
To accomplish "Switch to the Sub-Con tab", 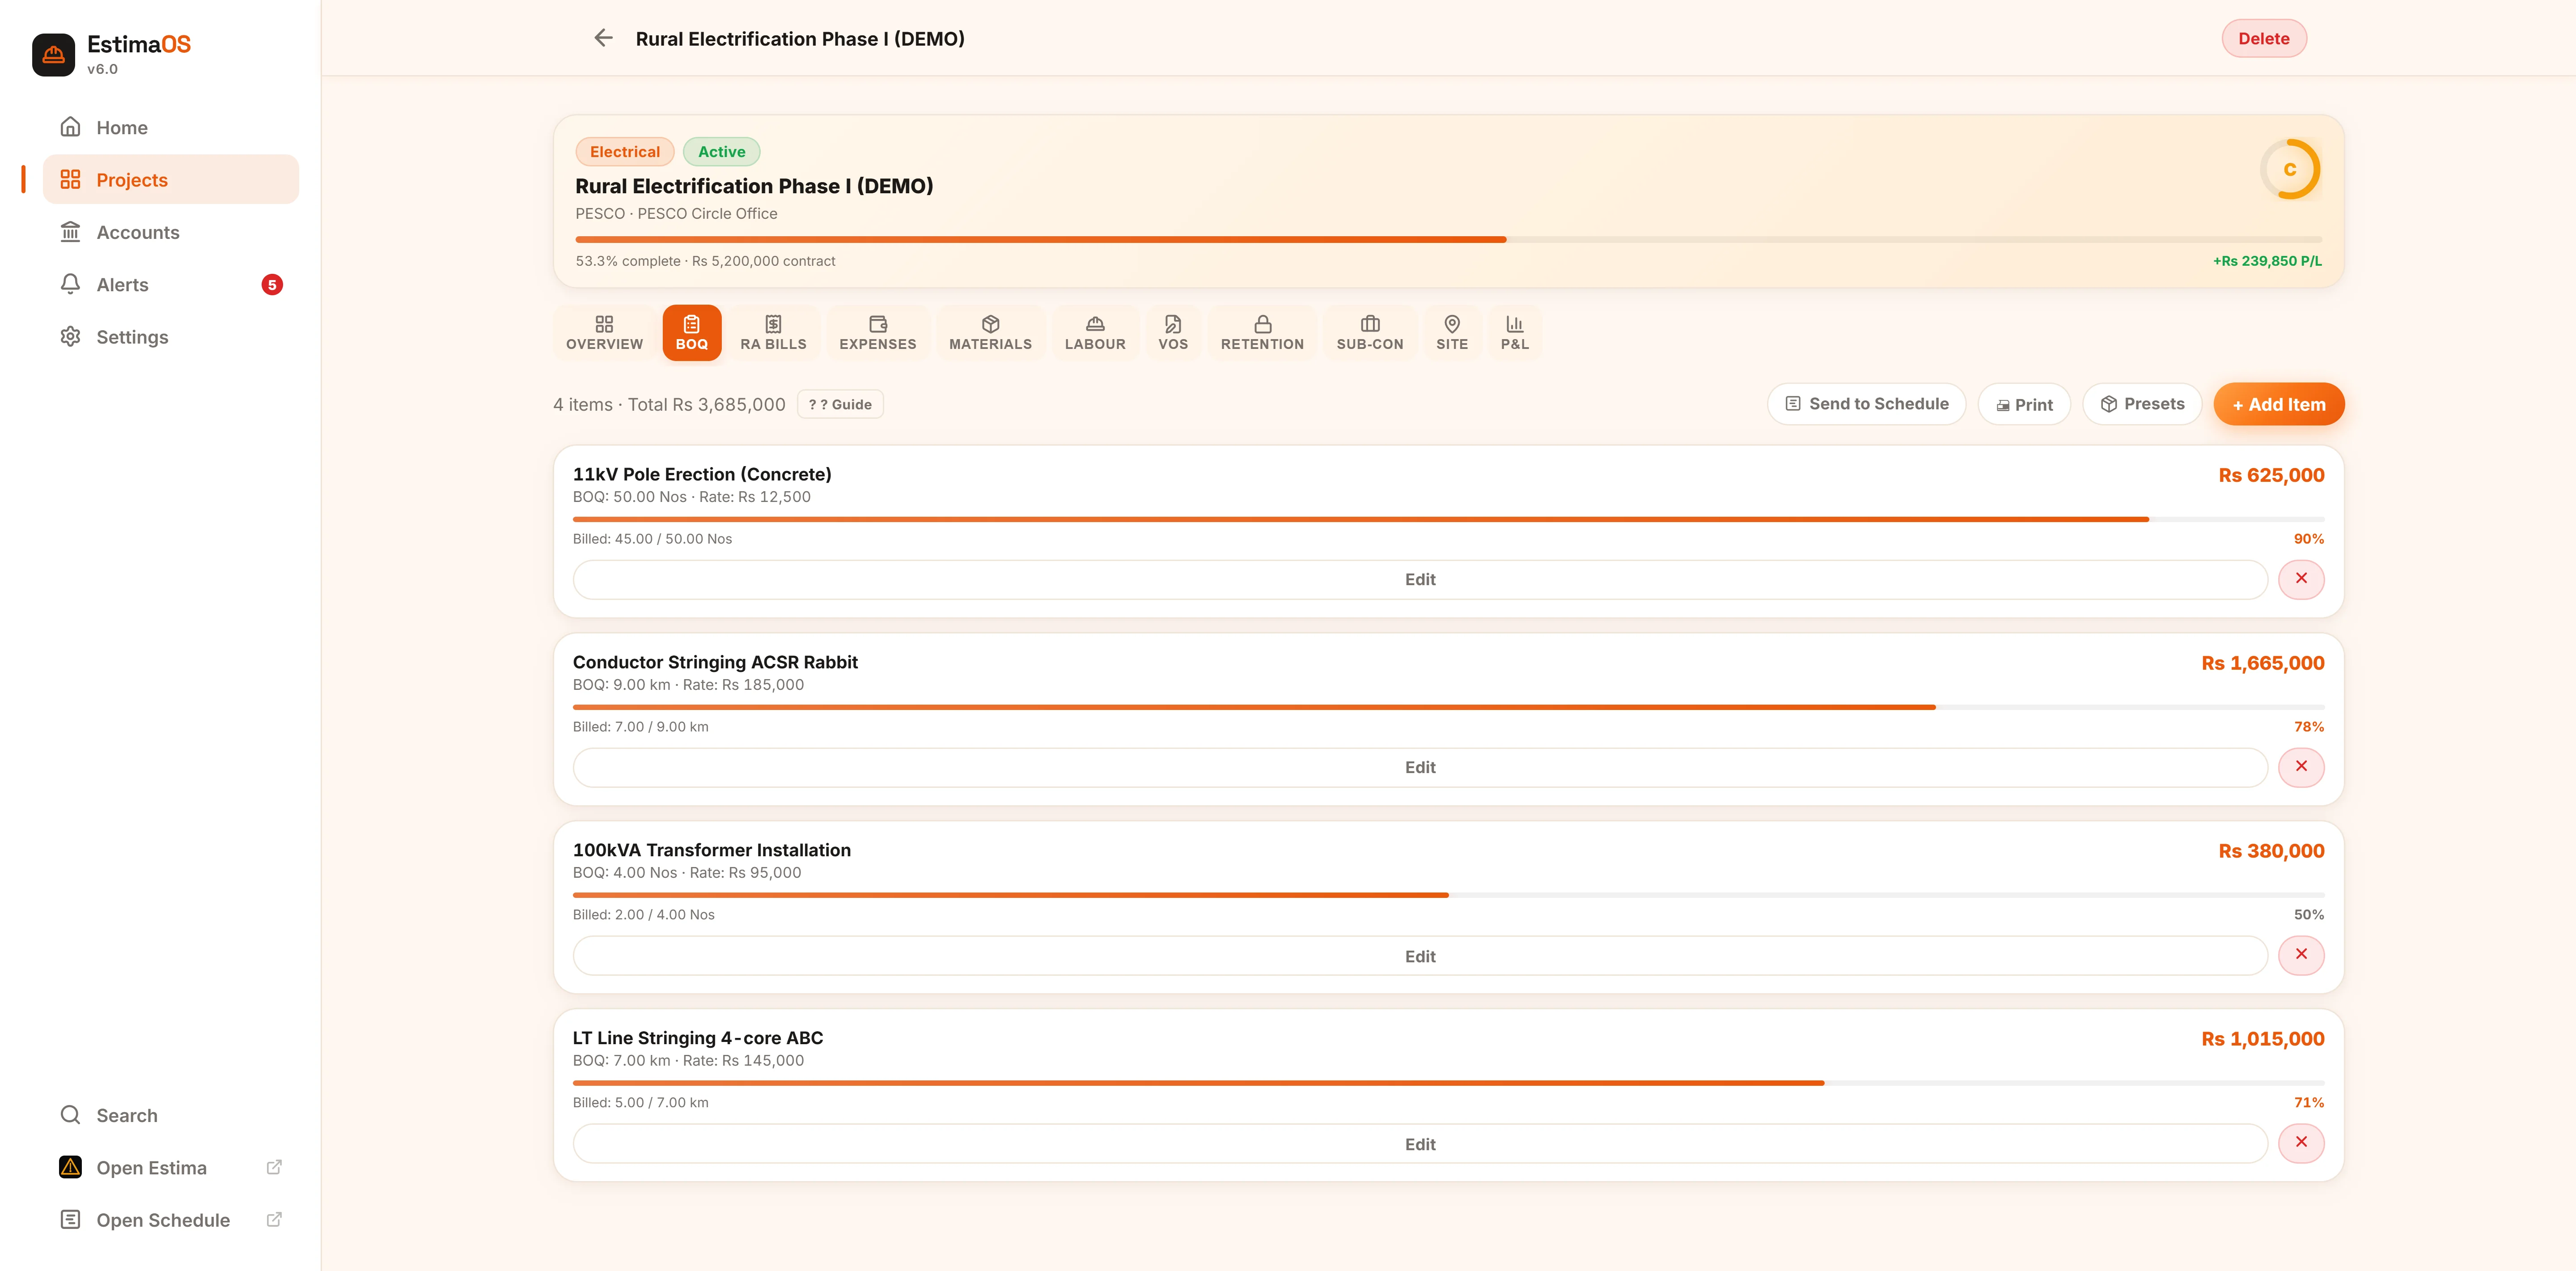I will tap(1370, 332).
